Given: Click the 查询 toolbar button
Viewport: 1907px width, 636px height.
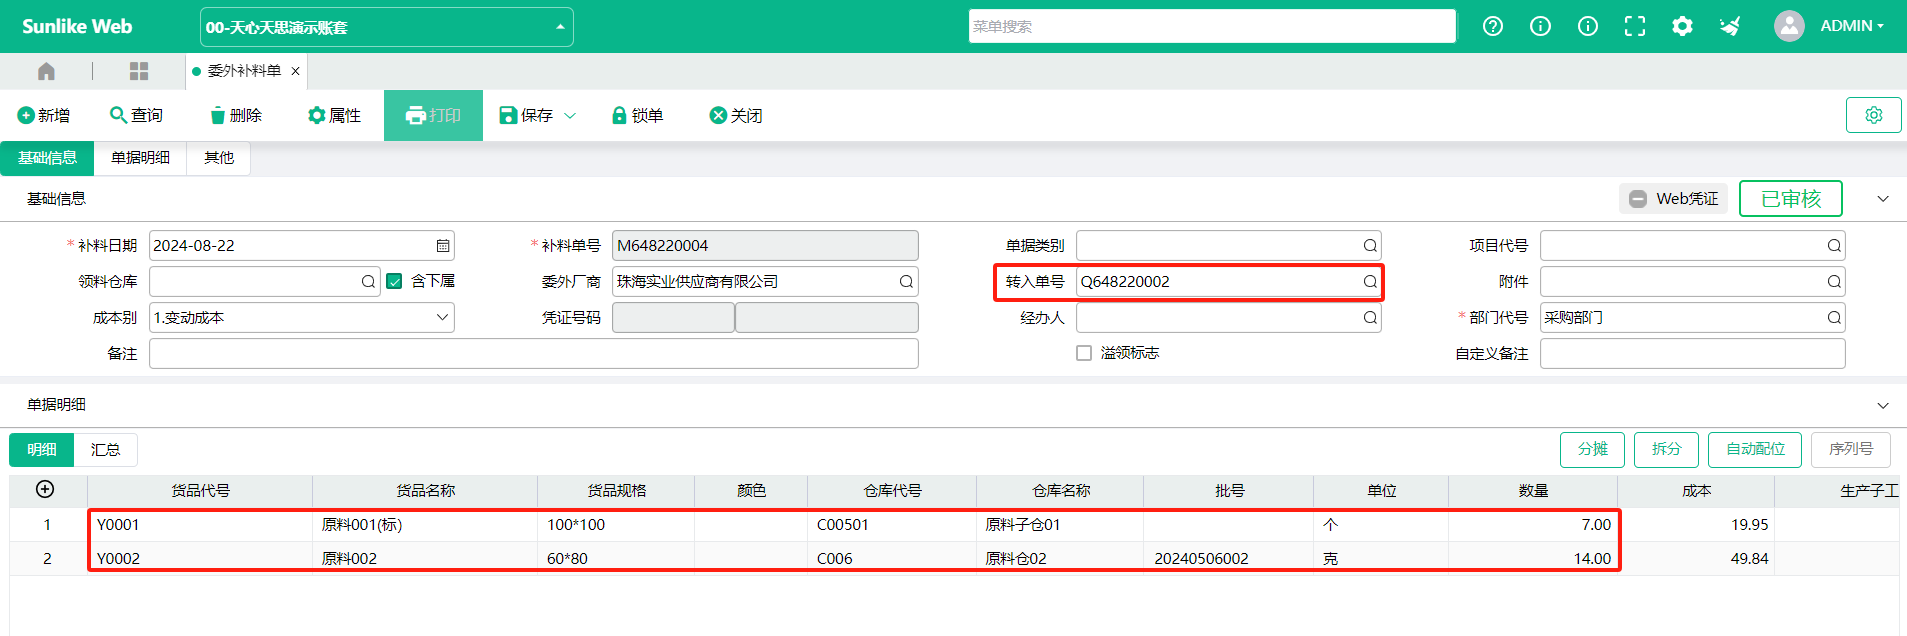Looking at the screenshot, I should pos(136,116).
